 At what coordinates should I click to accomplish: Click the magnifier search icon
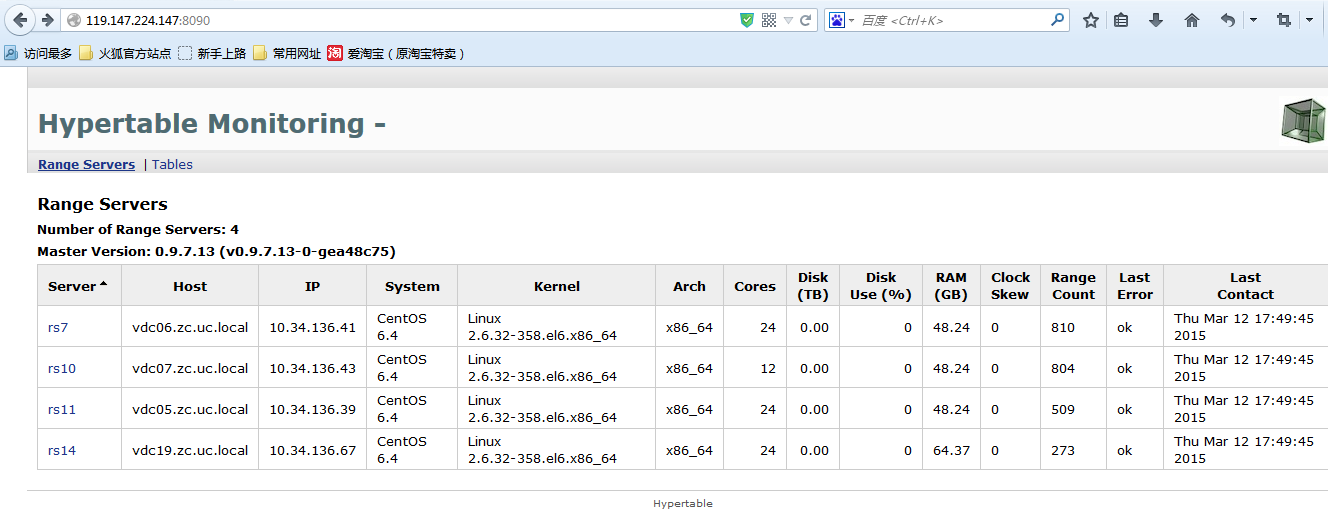(1058, 19)
